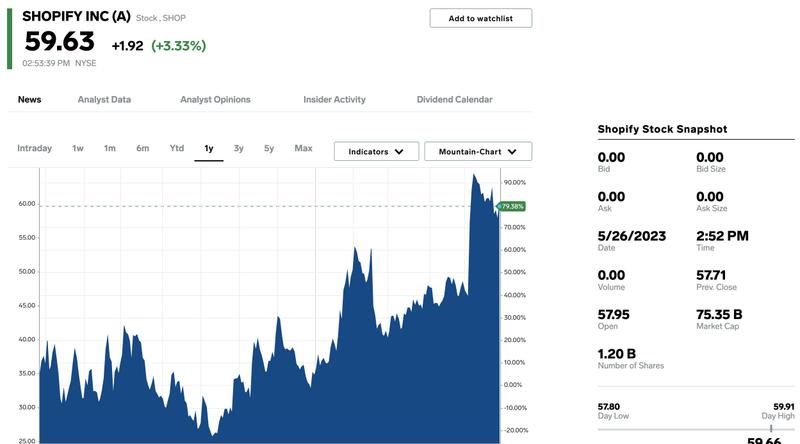The image size is (800, 444).
Task: Click the day range slider marker
Action: coord(771,429)
